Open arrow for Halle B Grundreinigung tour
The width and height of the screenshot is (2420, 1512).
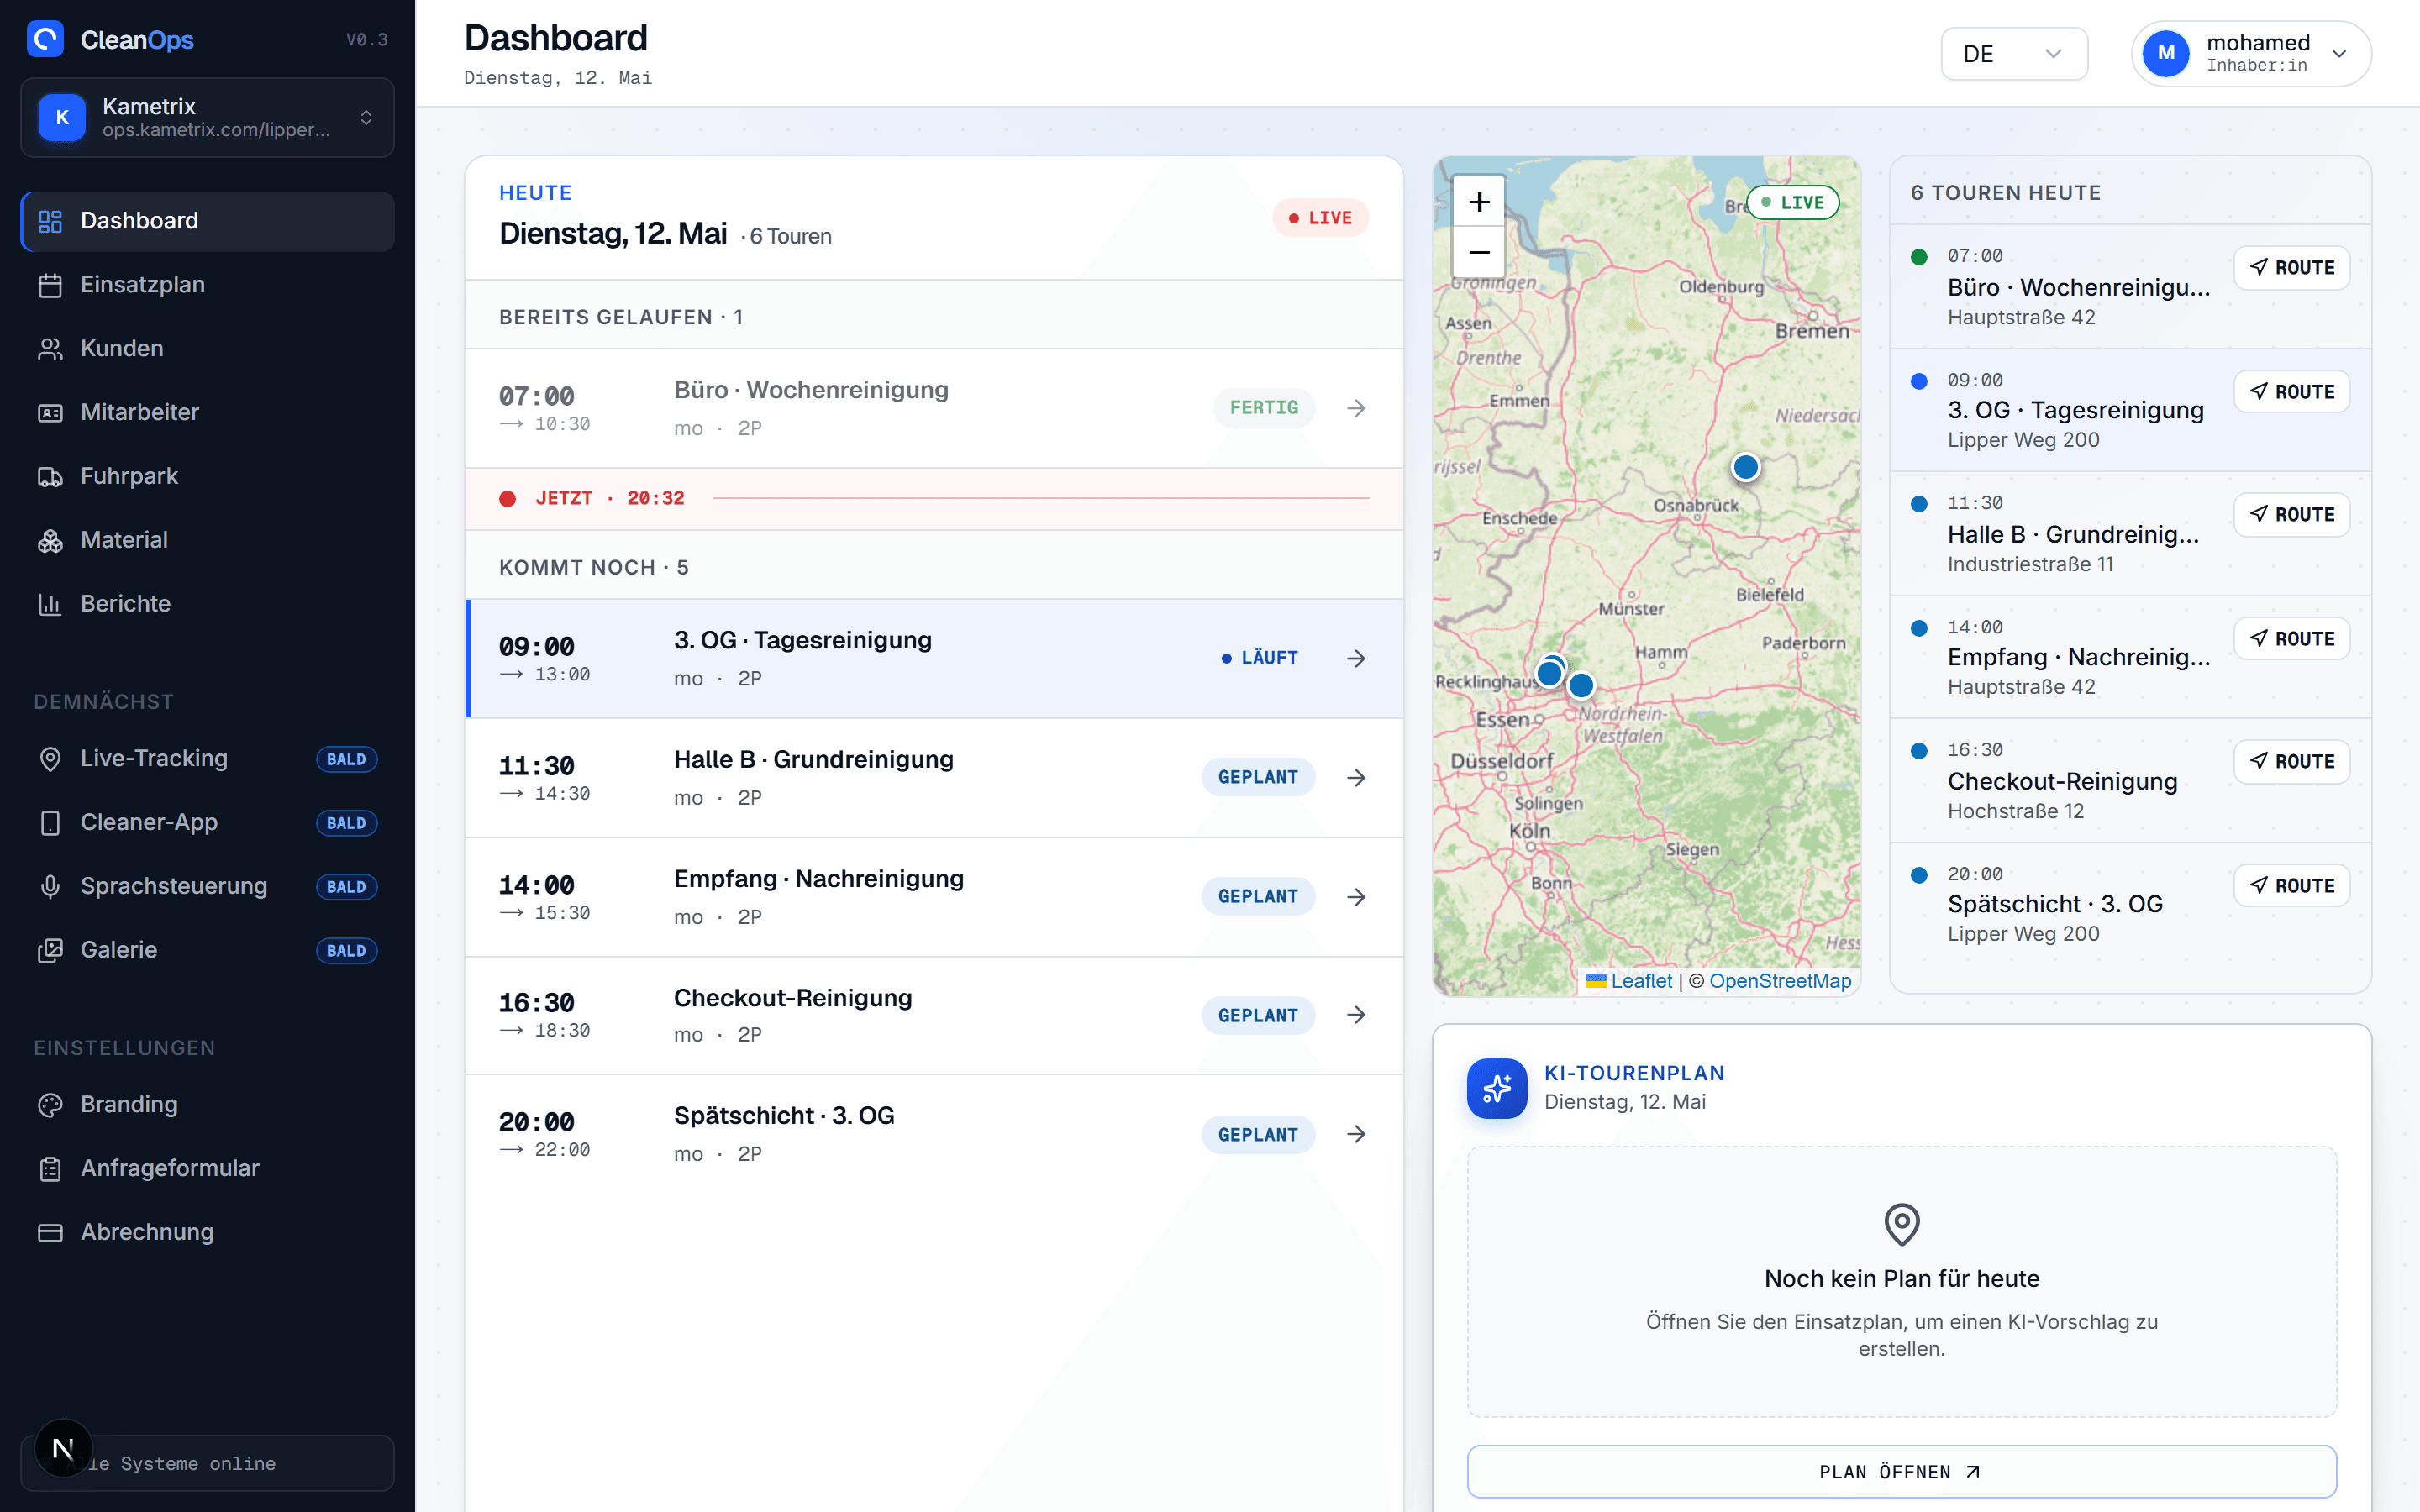pyautogui.click(x=1356, y=777)
